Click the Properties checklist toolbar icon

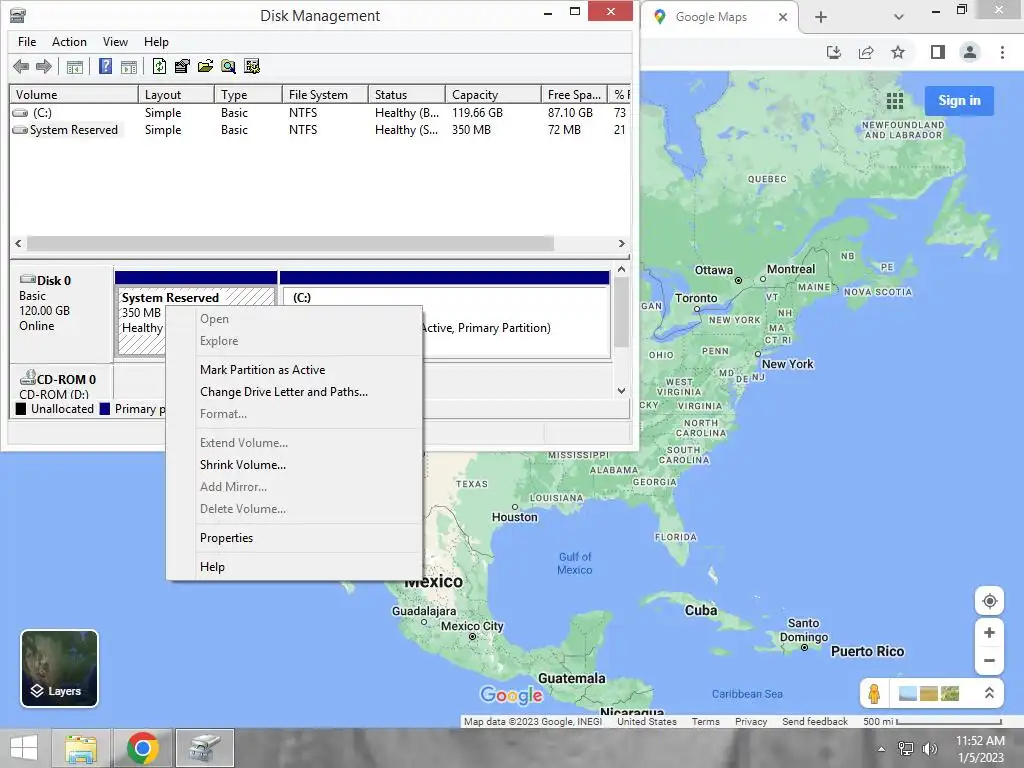click(182, 66)
